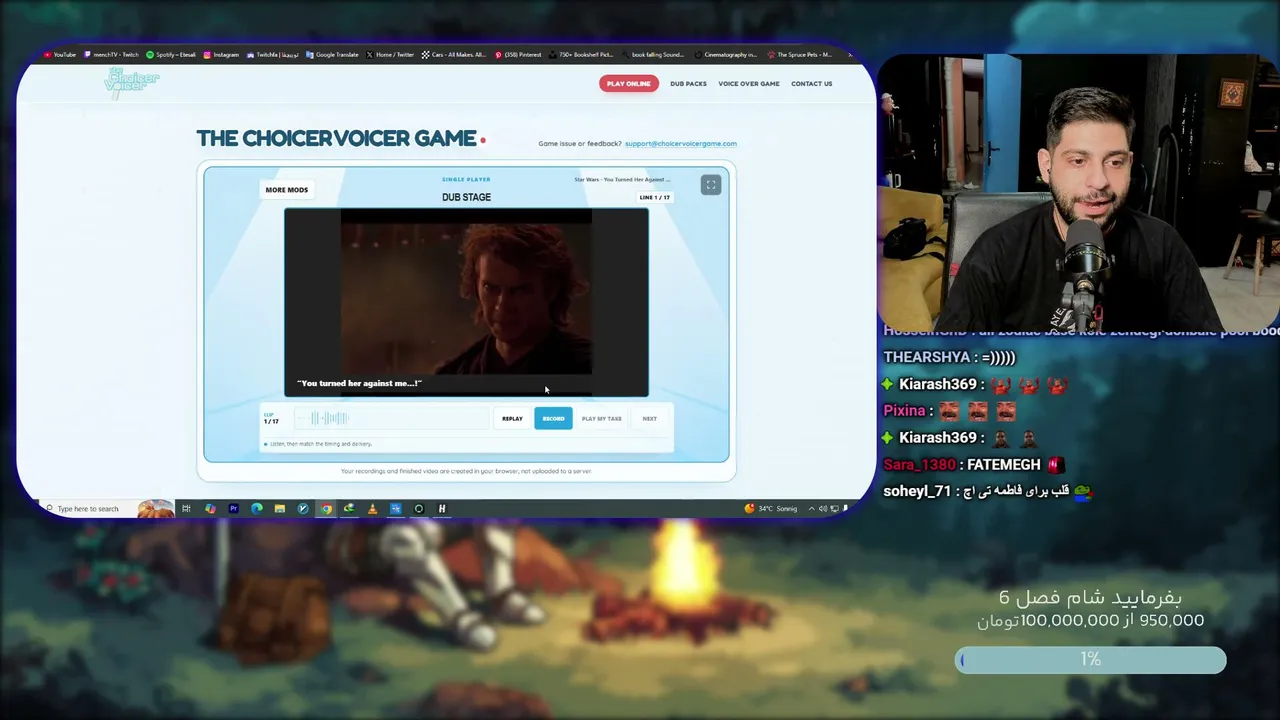1280x720 pixels.
Task: Open File Explorer from the taskbar
Action: point(279,508)
